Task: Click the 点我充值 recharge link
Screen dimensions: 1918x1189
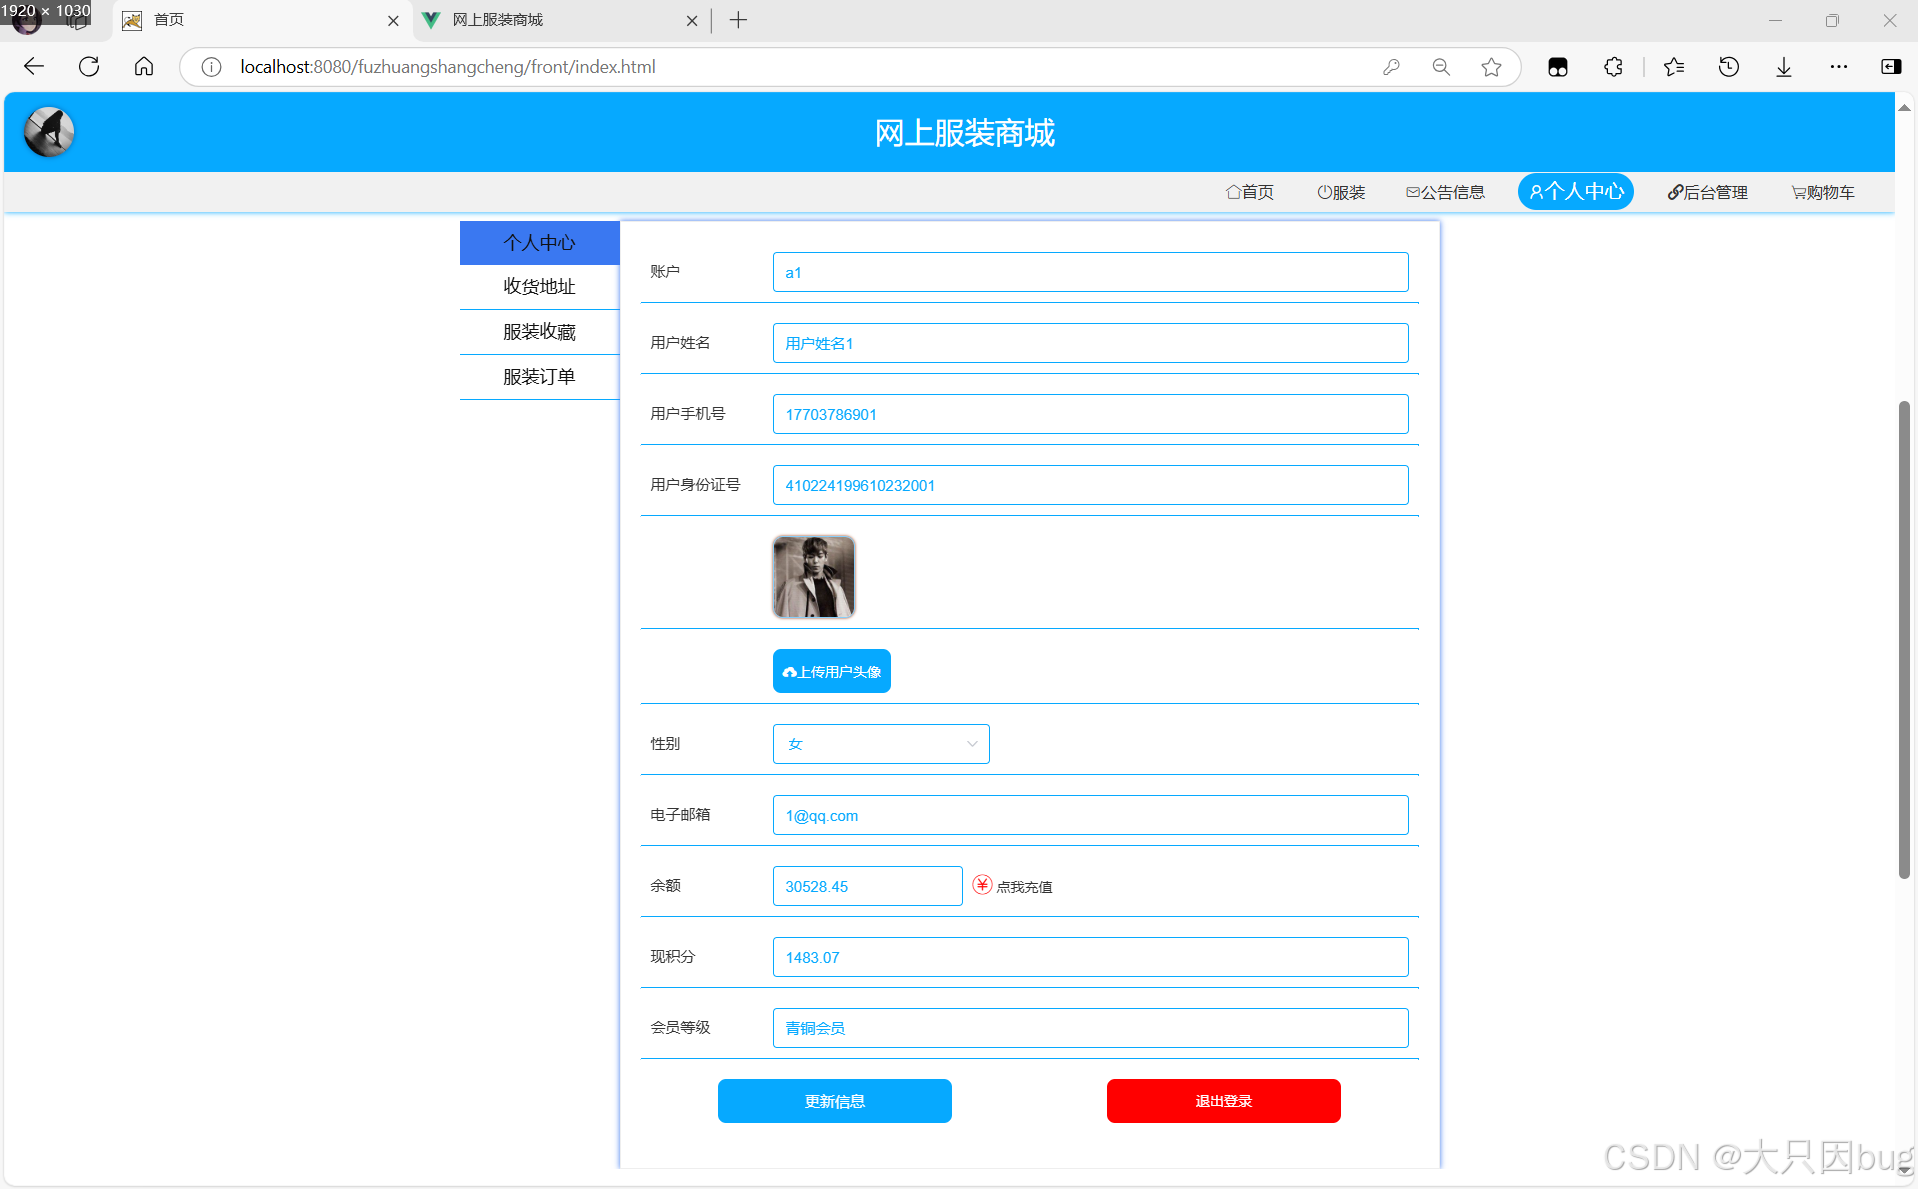Action: [1024, 887]
